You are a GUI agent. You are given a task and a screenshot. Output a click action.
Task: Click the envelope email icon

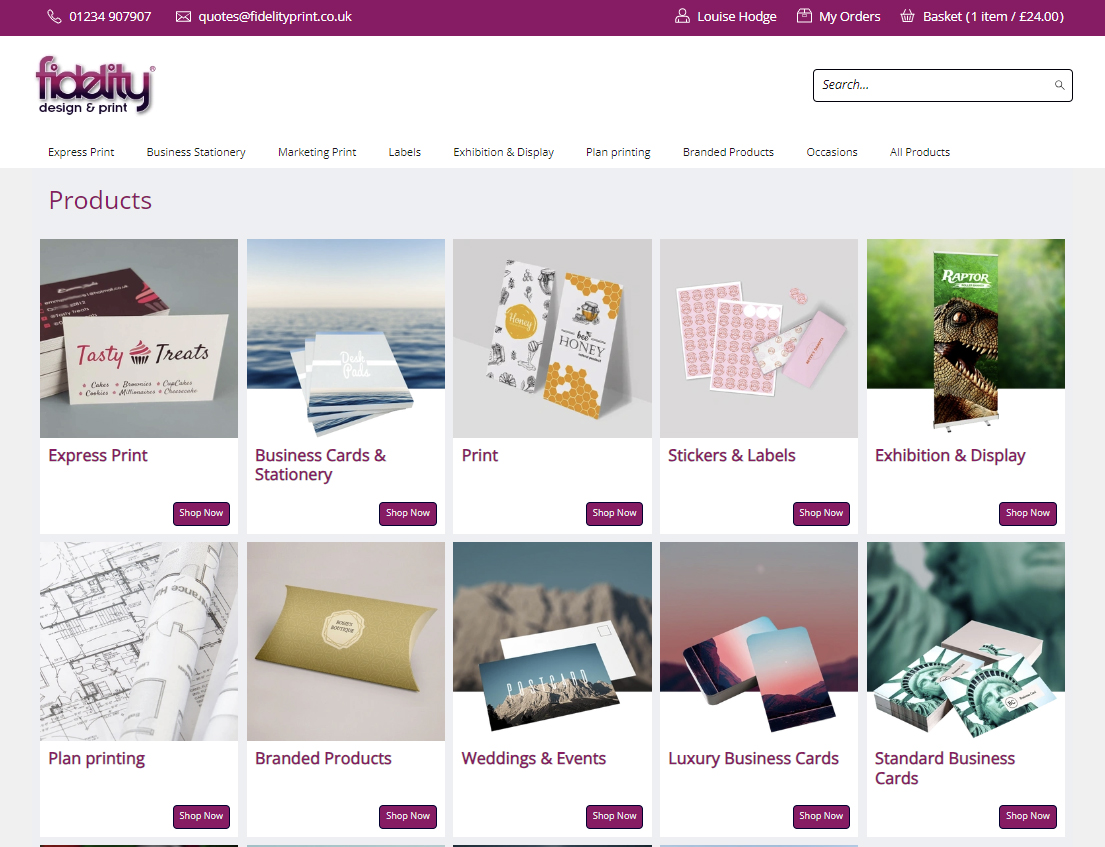click(x=183, y=16)
